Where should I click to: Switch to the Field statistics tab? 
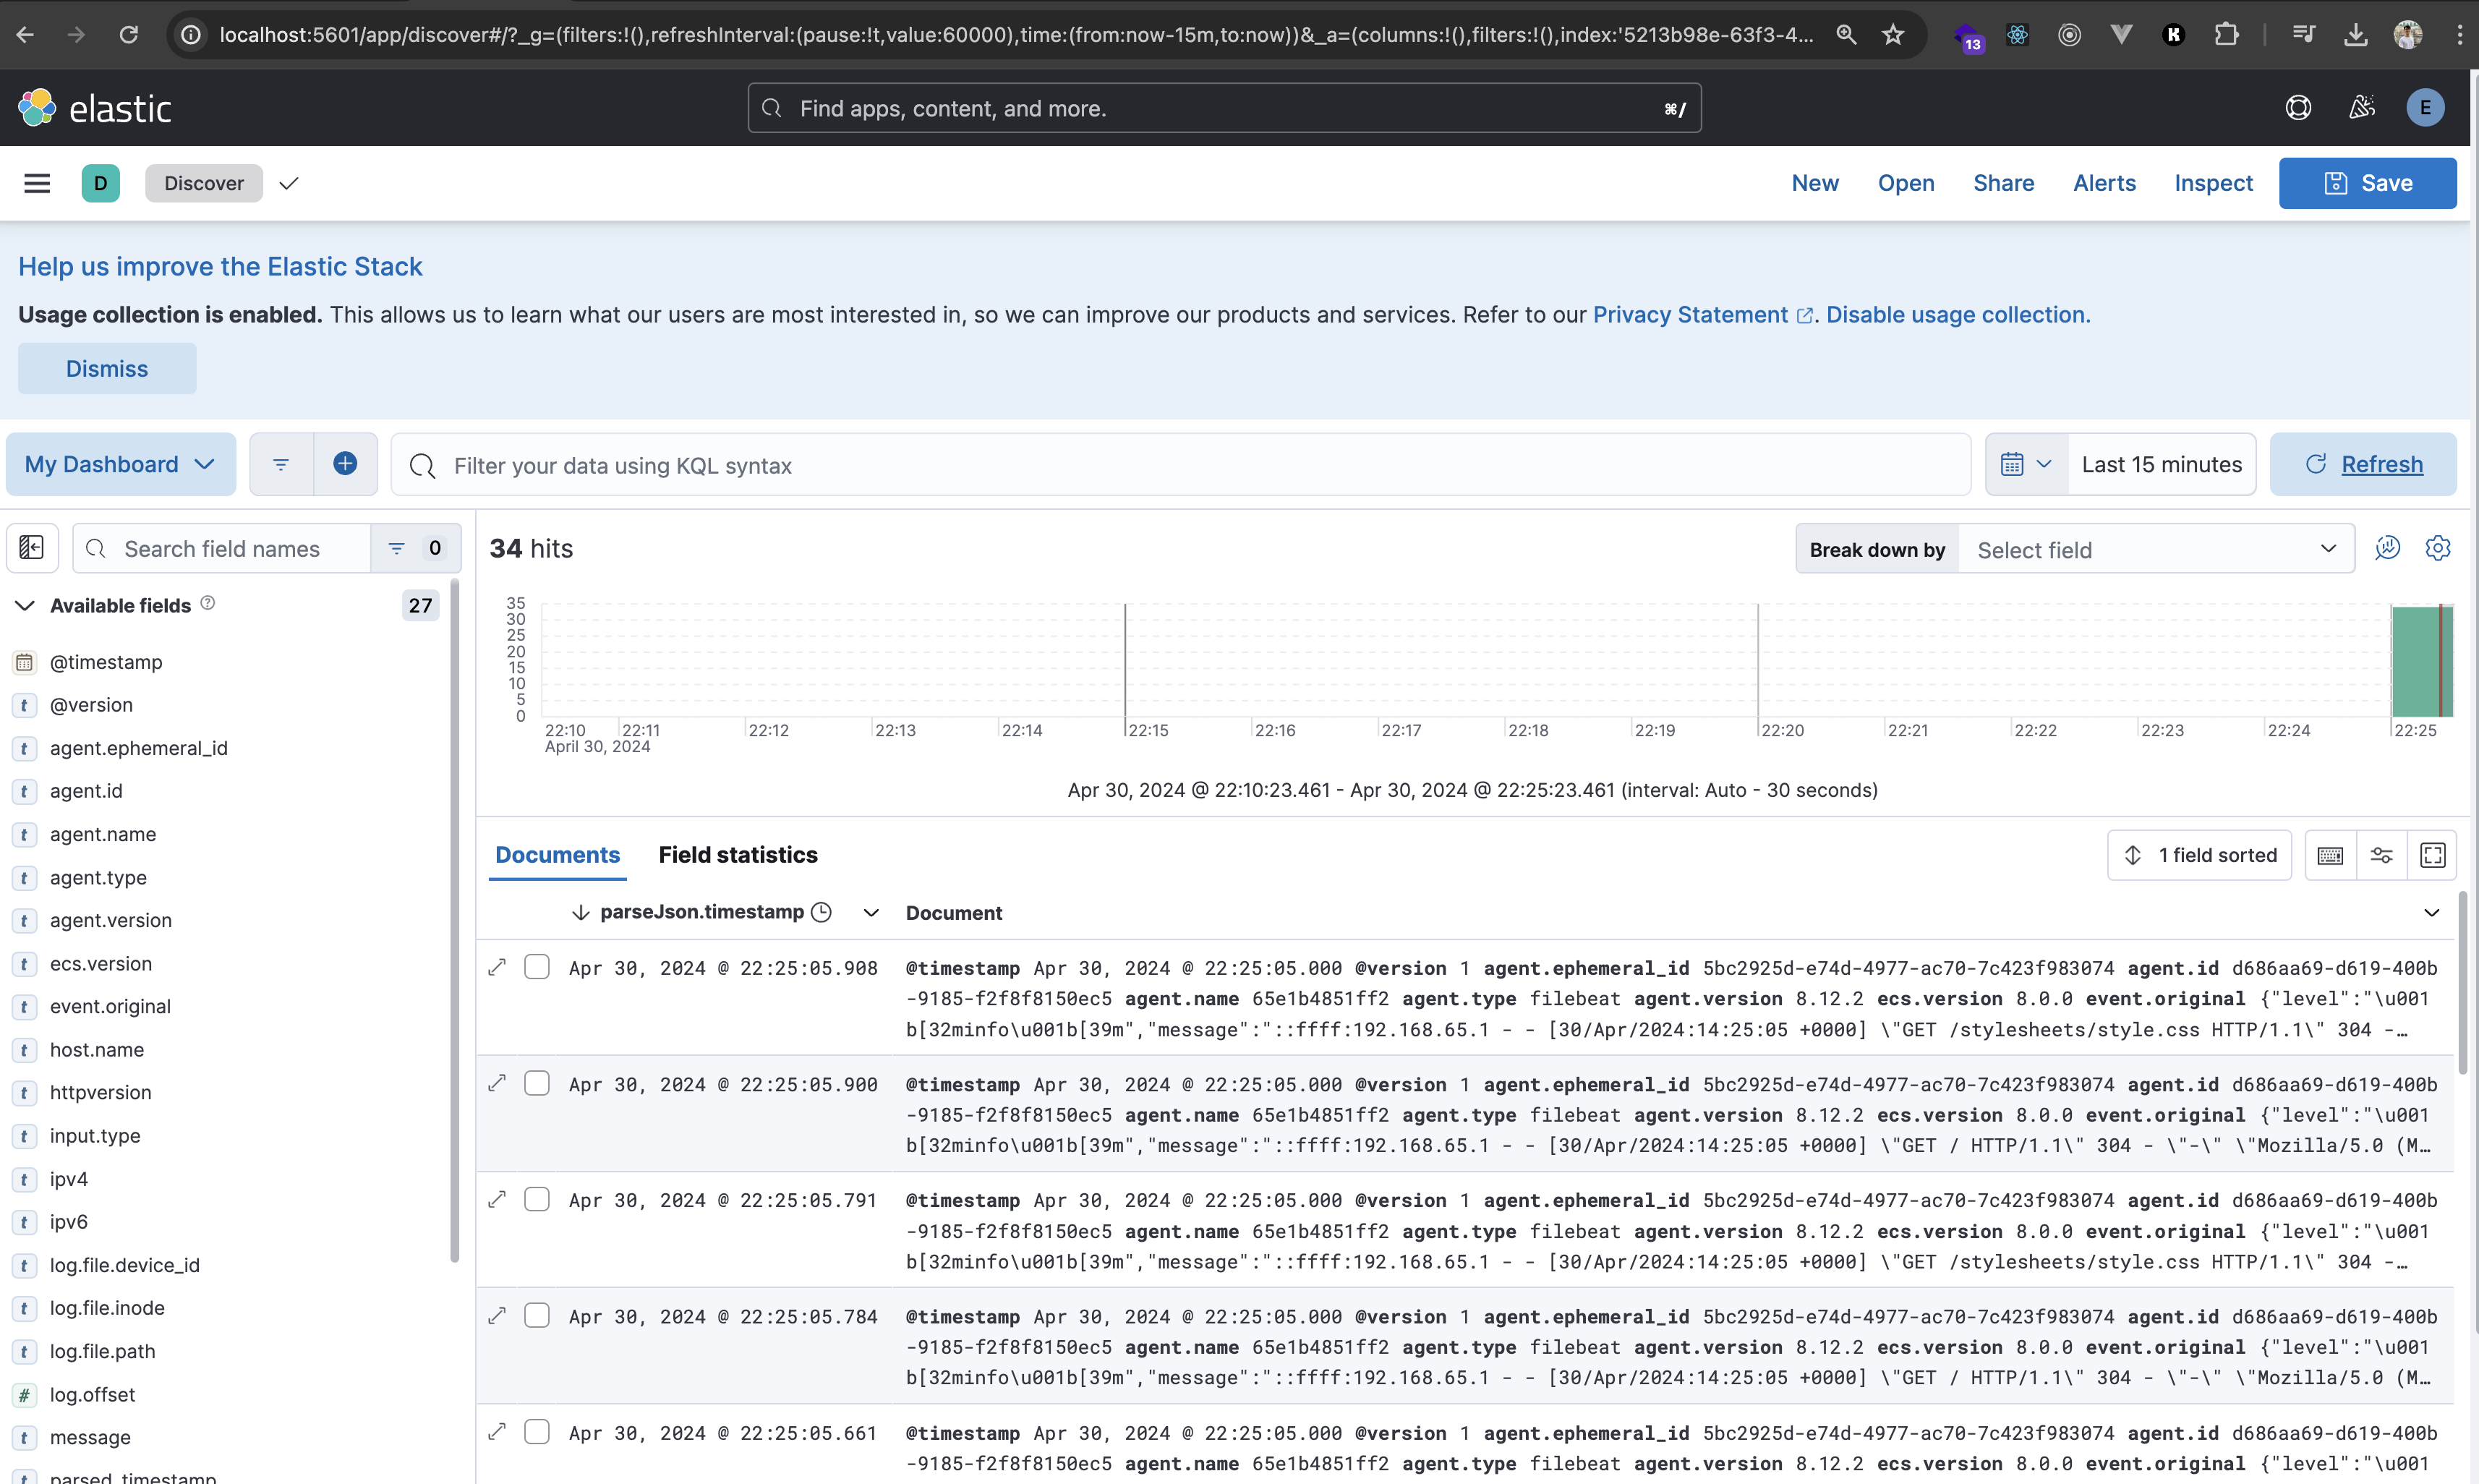click(738, 854)
